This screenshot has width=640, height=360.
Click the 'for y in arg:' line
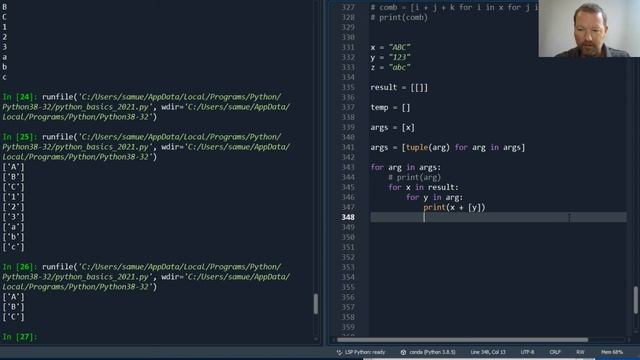point(434,197)
